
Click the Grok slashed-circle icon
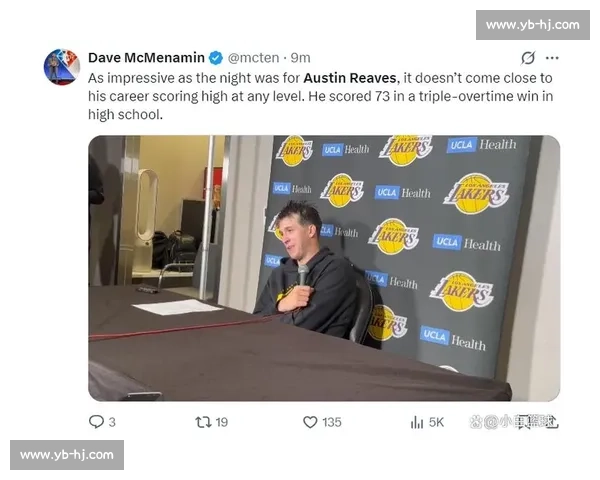click(x=528, y=58)
